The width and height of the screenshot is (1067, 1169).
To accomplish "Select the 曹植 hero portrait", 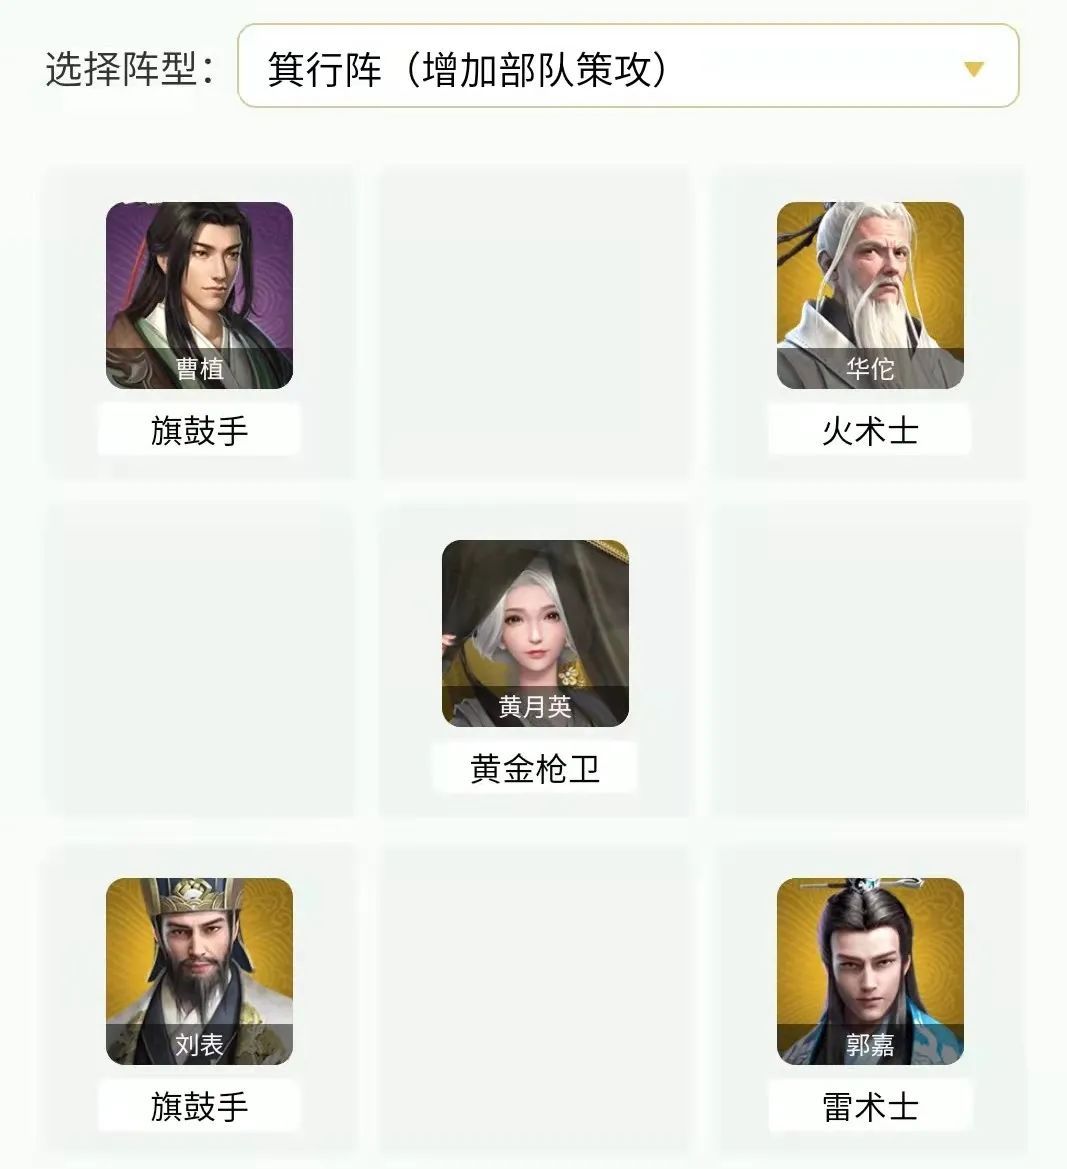I will [199, 295].
